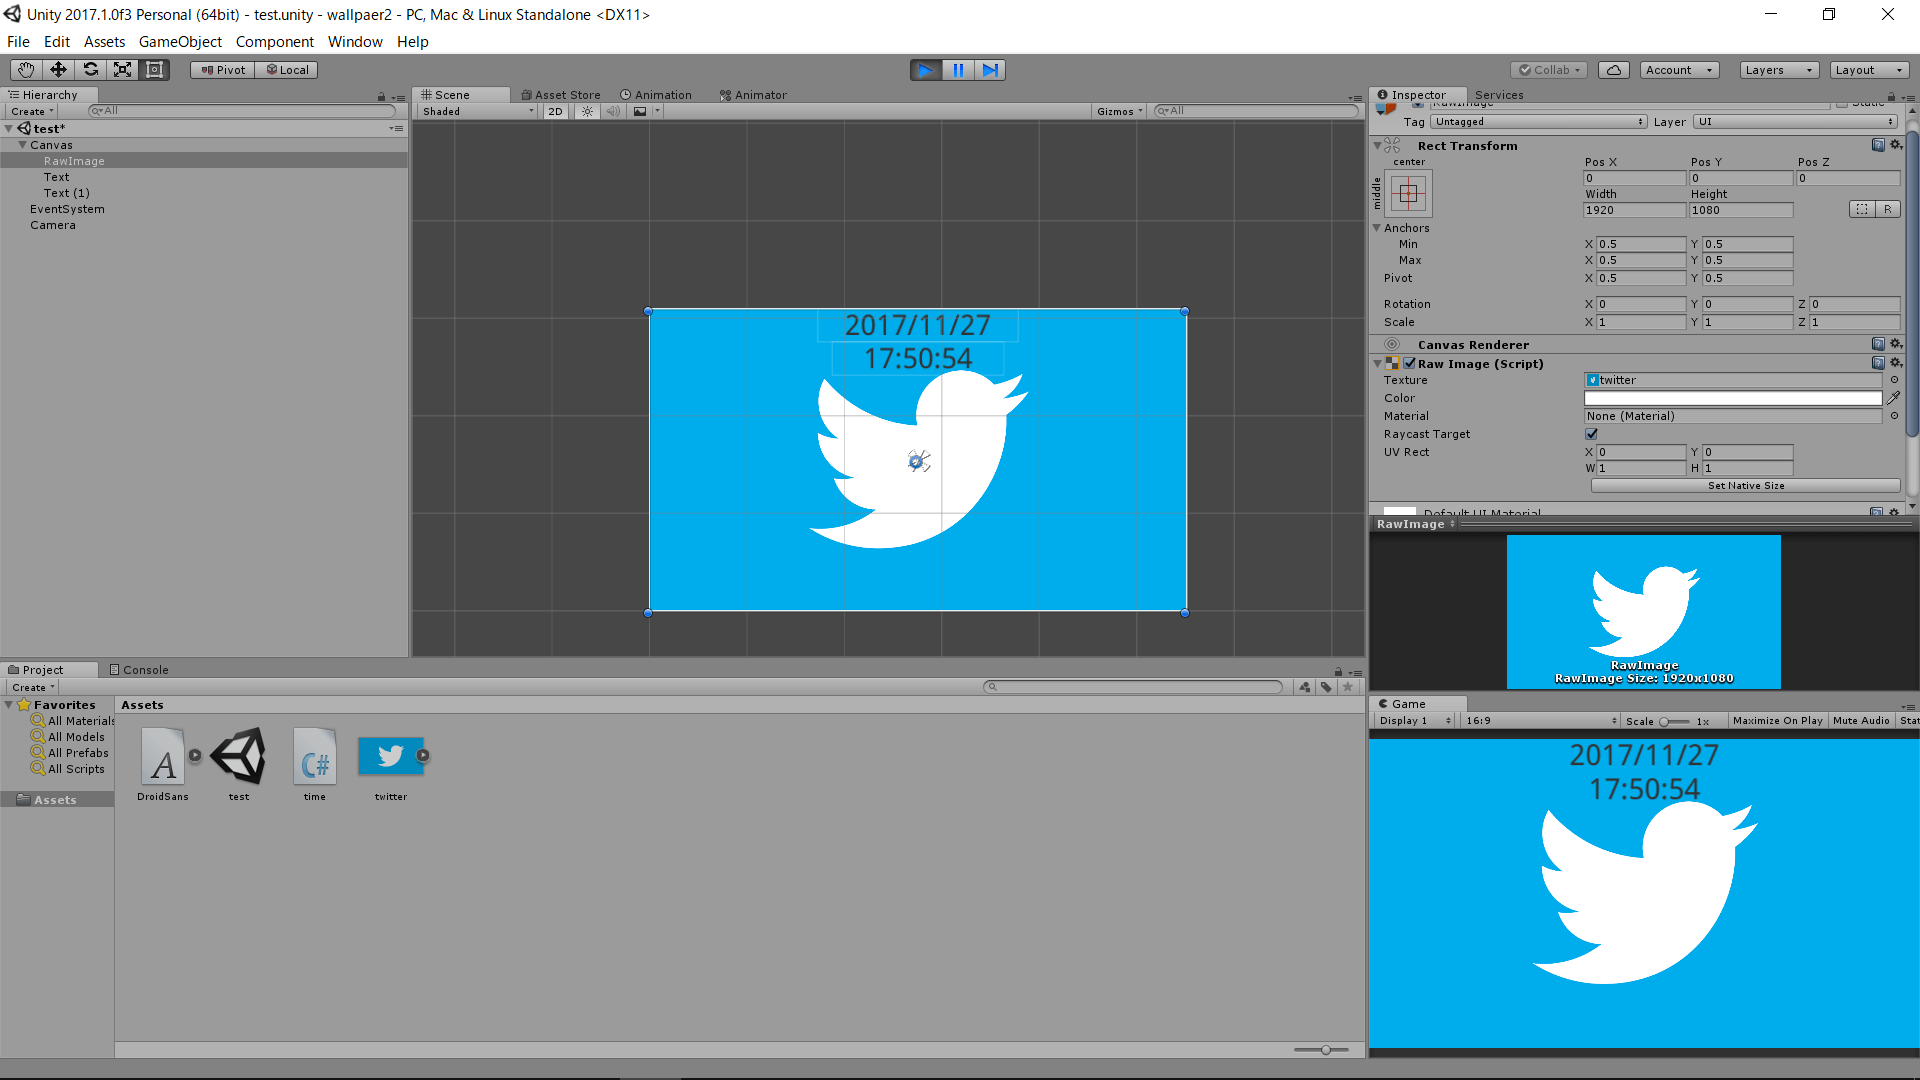Select the Scale tool

coord(122,70)
